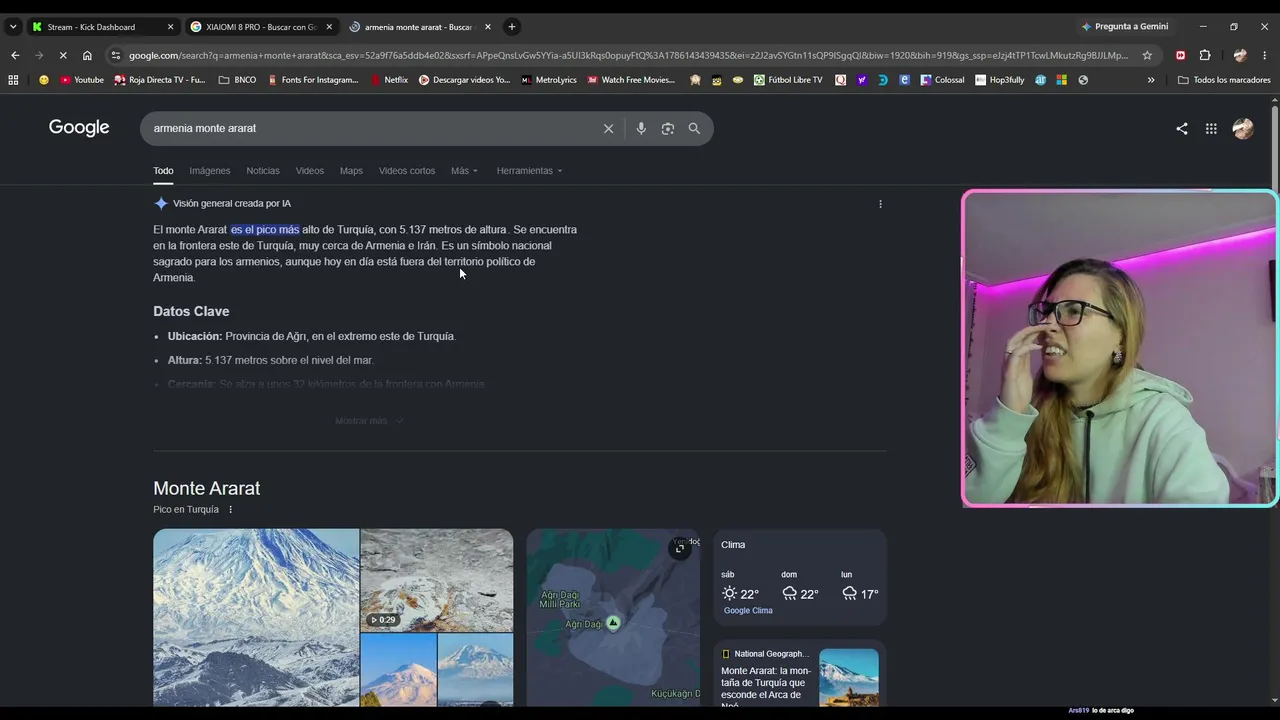Image resolution: width=1280 pixels, height=720 pixels.
Task: Open the Roja Directa TV bookmark
Action: [x=160, y=80]
